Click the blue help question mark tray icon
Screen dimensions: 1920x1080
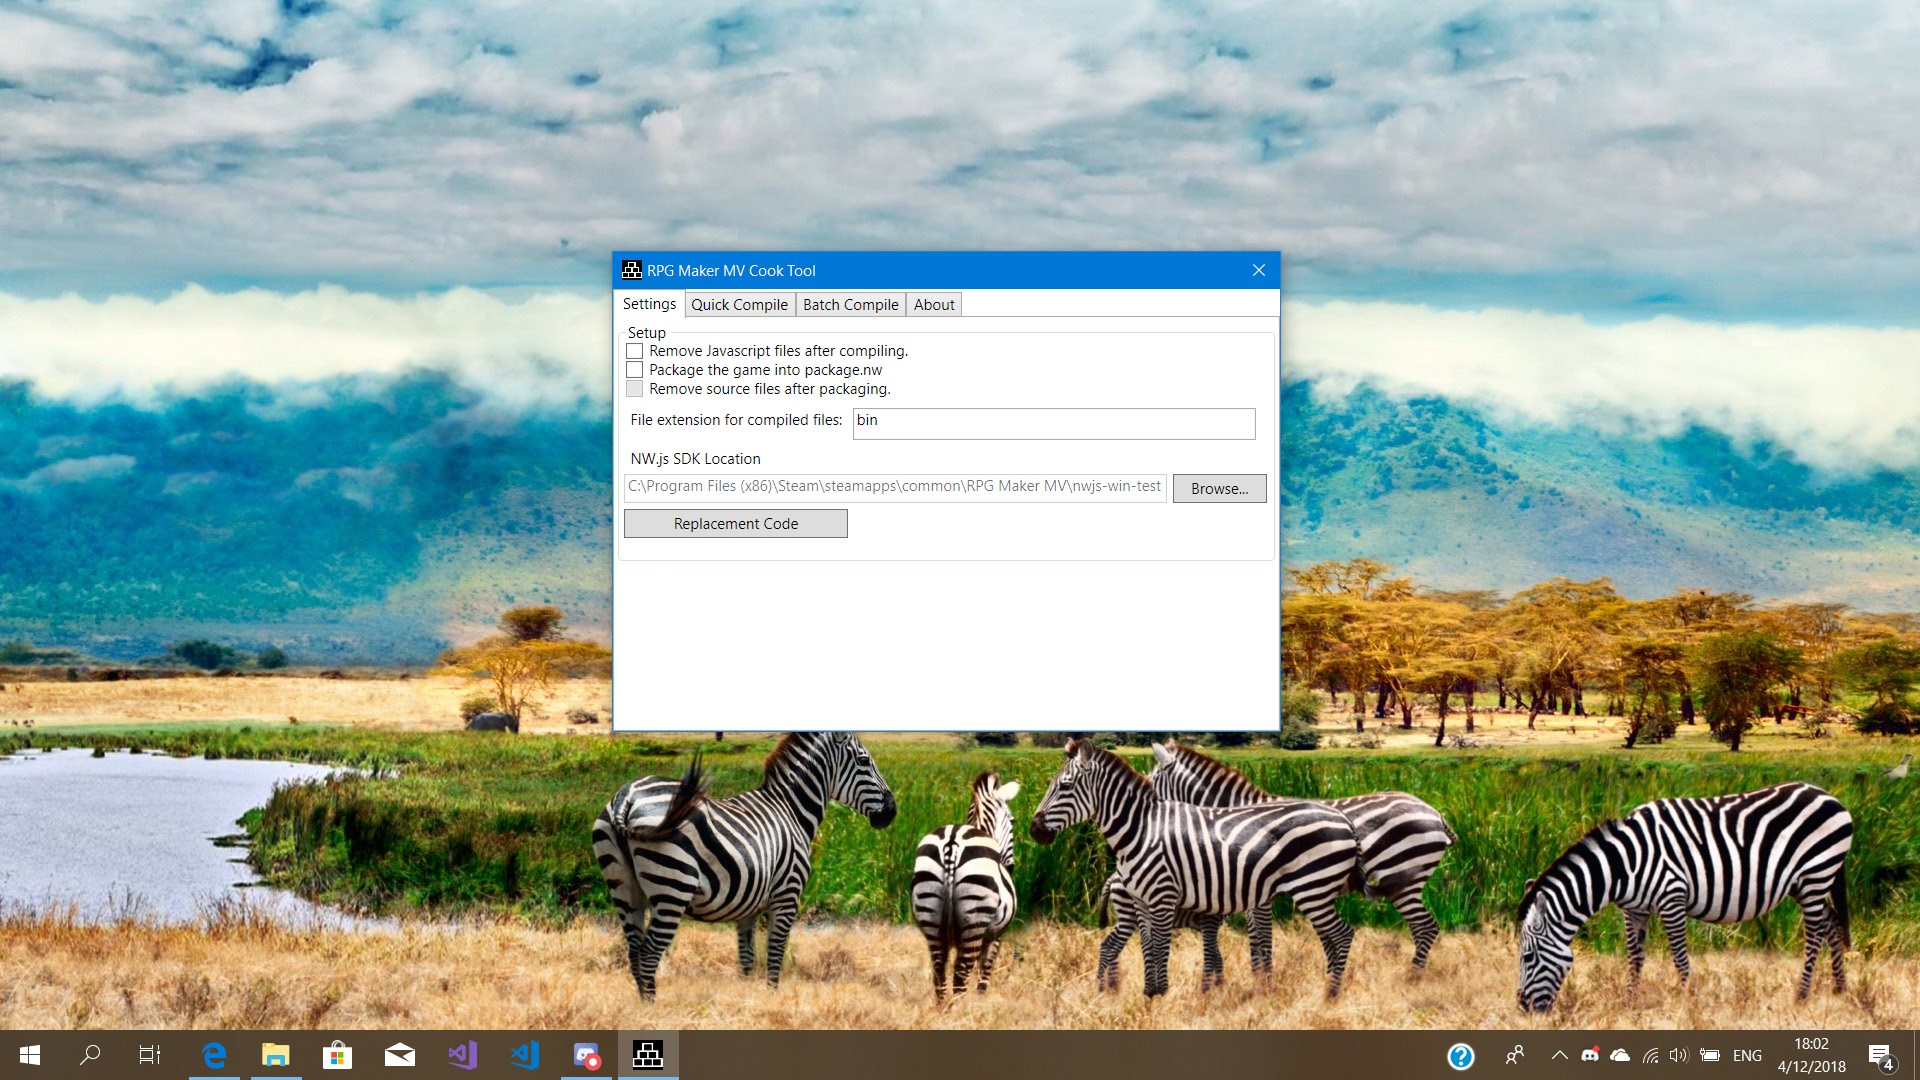[x=1461, y=1056]
